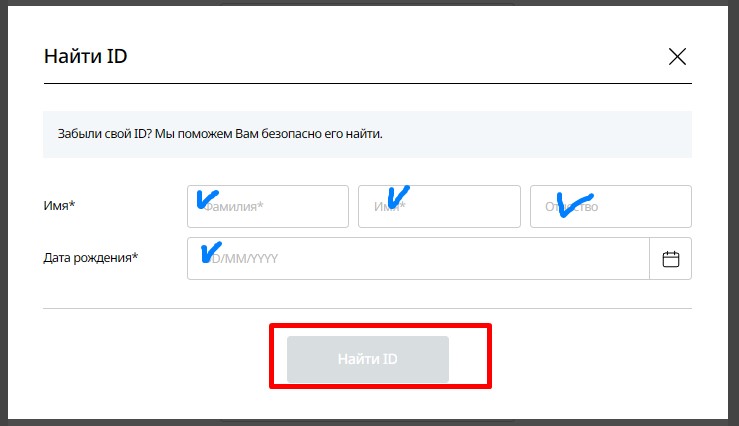Click the blue checkmark on Имя field
Viewport: 739px width, 426px height.
point(397,196)
